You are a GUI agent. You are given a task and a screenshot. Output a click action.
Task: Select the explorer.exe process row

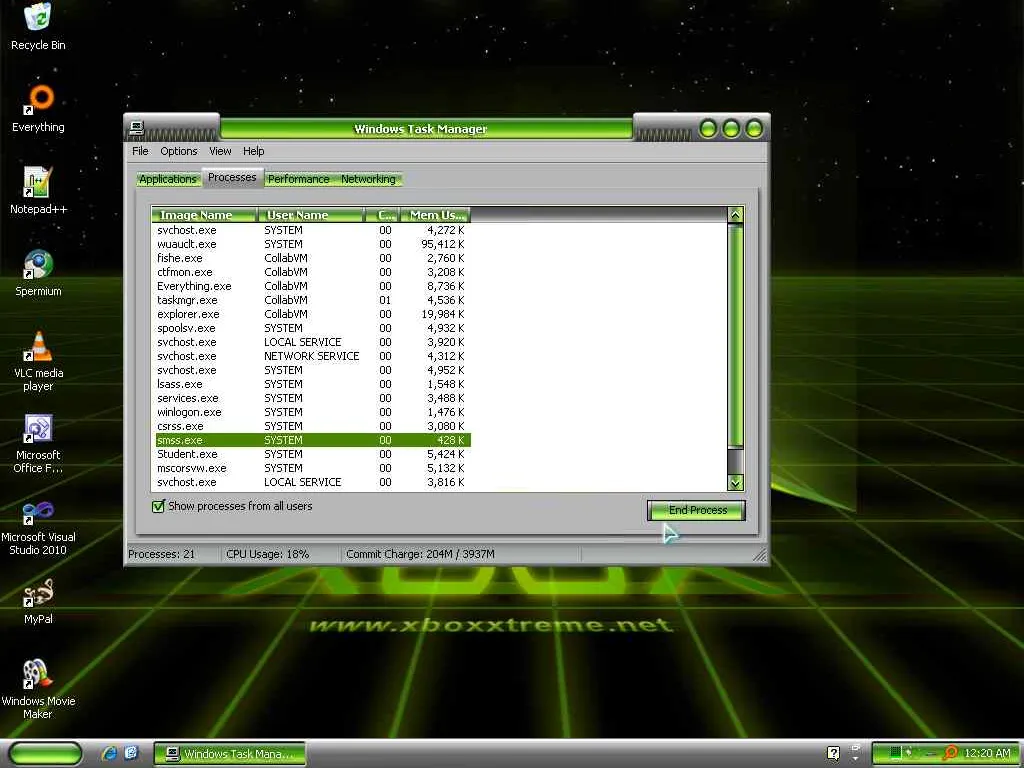[311, 314]
